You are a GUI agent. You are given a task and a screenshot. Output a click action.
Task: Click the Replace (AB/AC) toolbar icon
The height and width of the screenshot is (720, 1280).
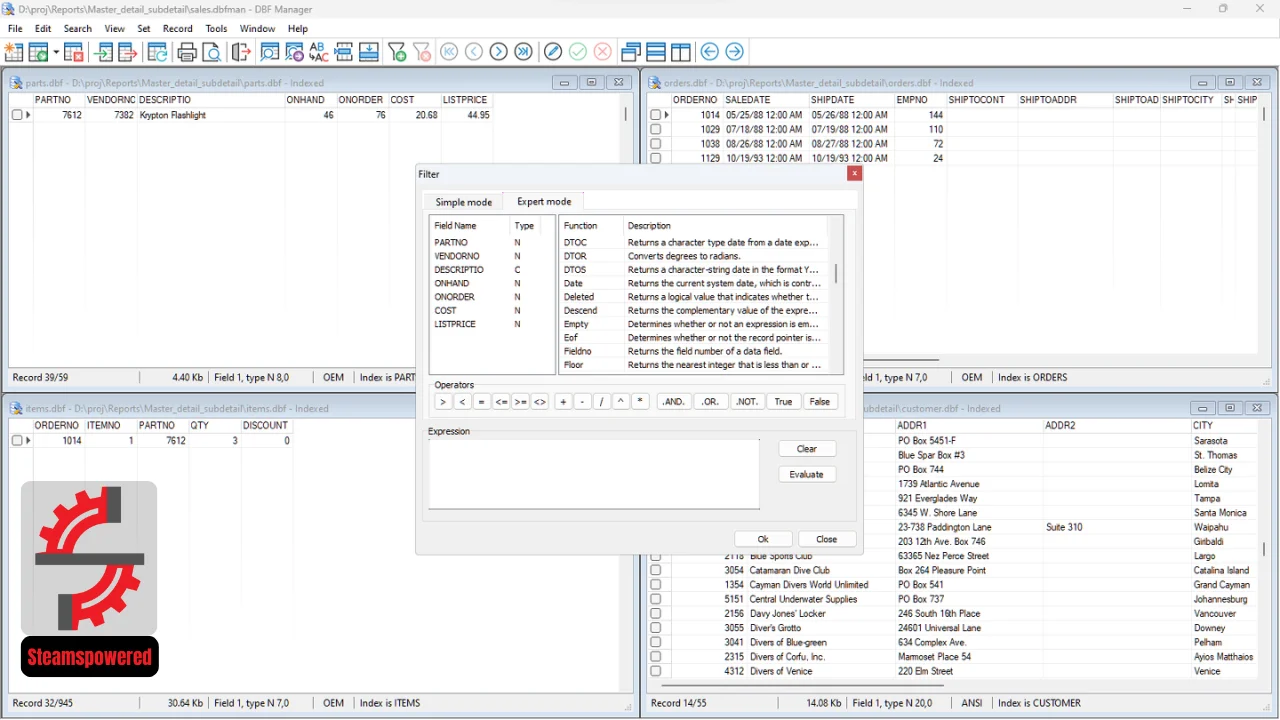pyautogui.click(x=318, y=52)
